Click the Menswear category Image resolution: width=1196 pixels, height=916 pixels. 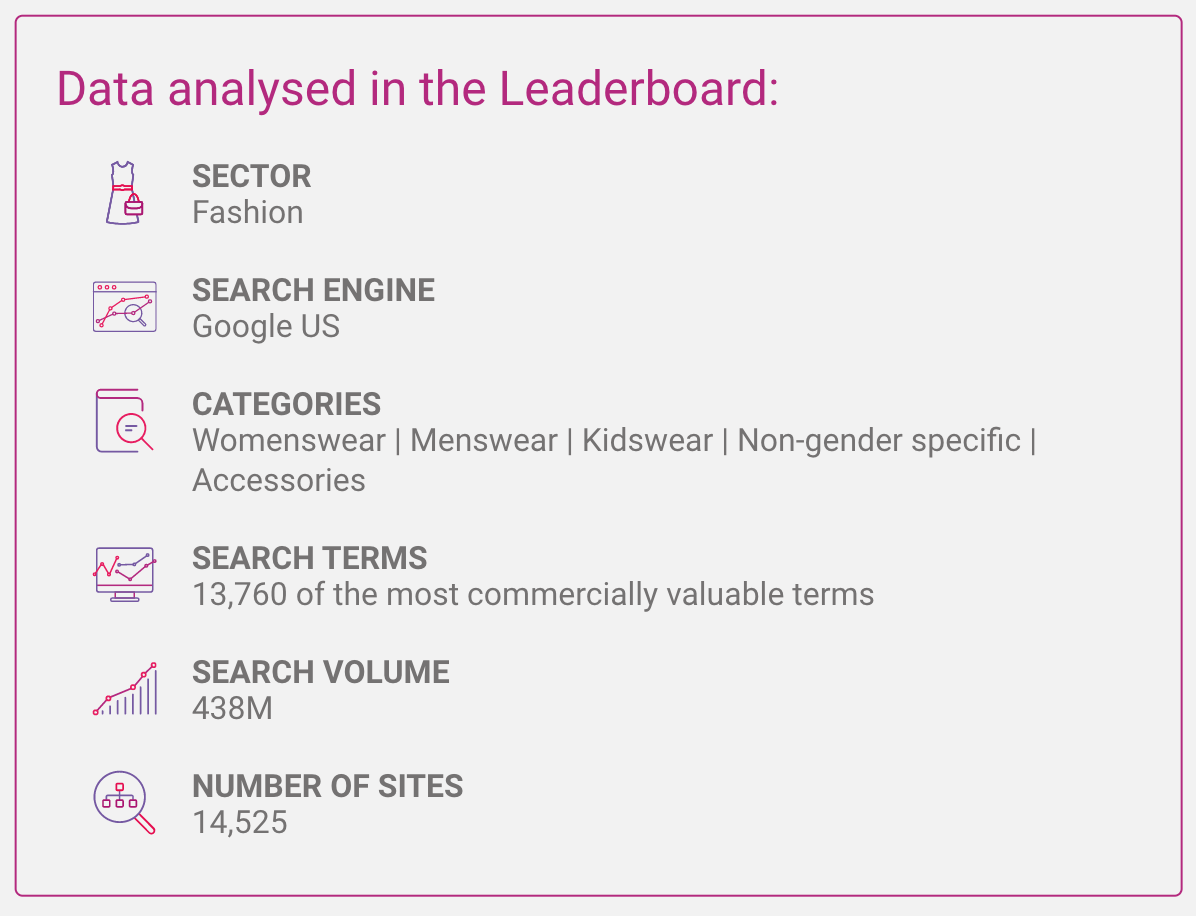pyautogui.click(x=484, y=441)
